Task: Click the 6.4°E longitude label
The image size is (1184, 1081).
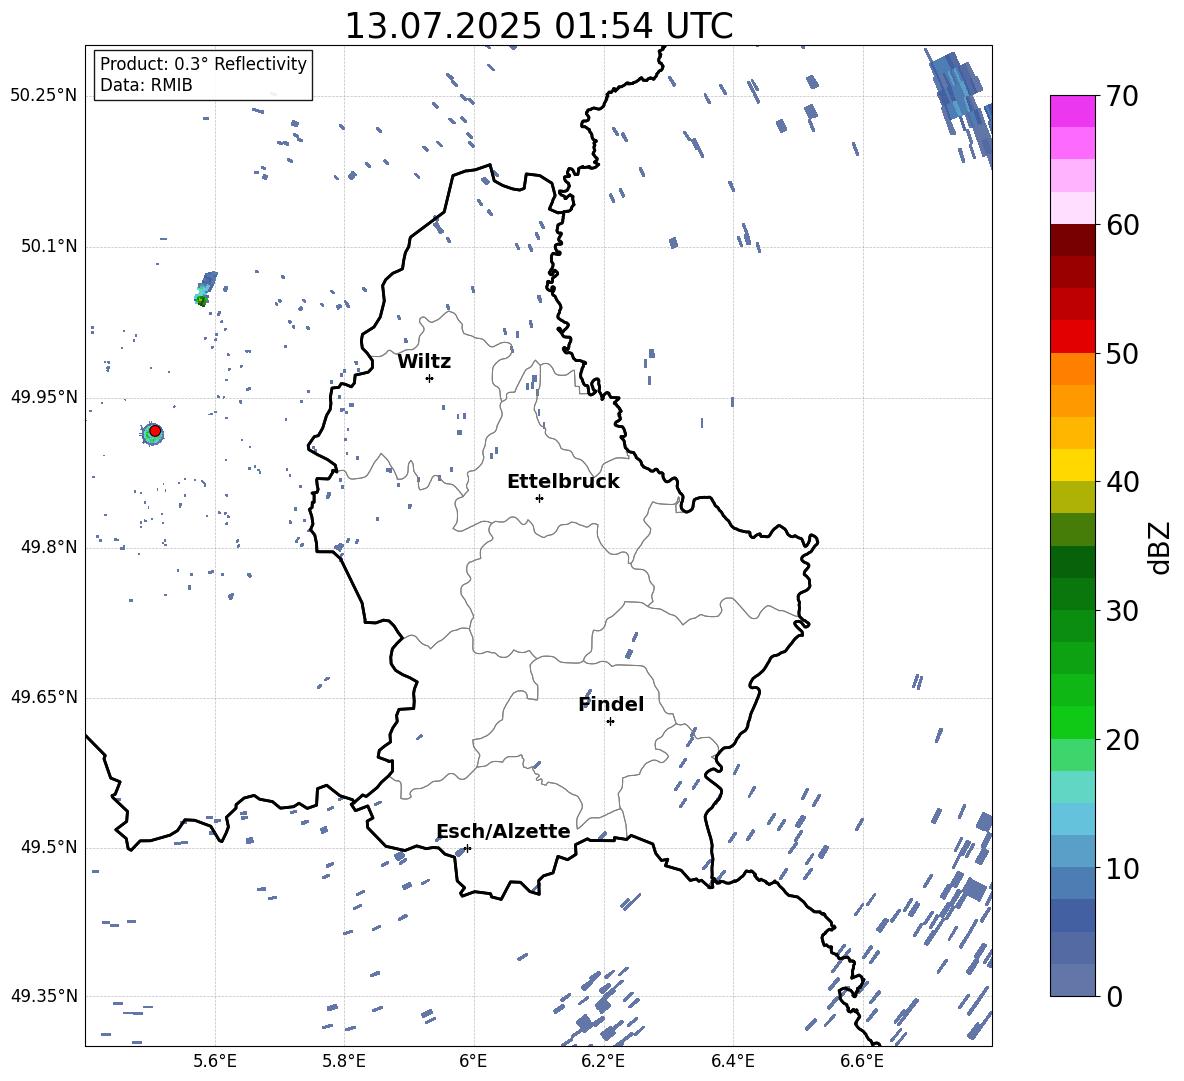Action: [x=732, y=1061]
